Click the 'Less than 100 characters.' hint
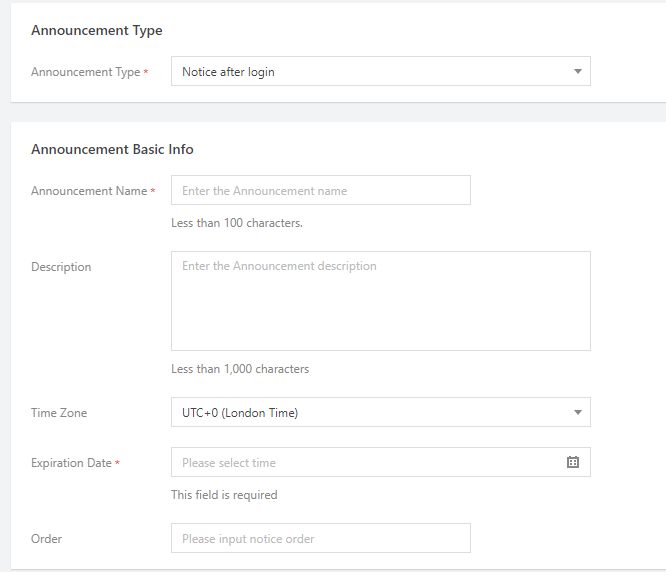The image size is (666, 572). click(237, 223)
